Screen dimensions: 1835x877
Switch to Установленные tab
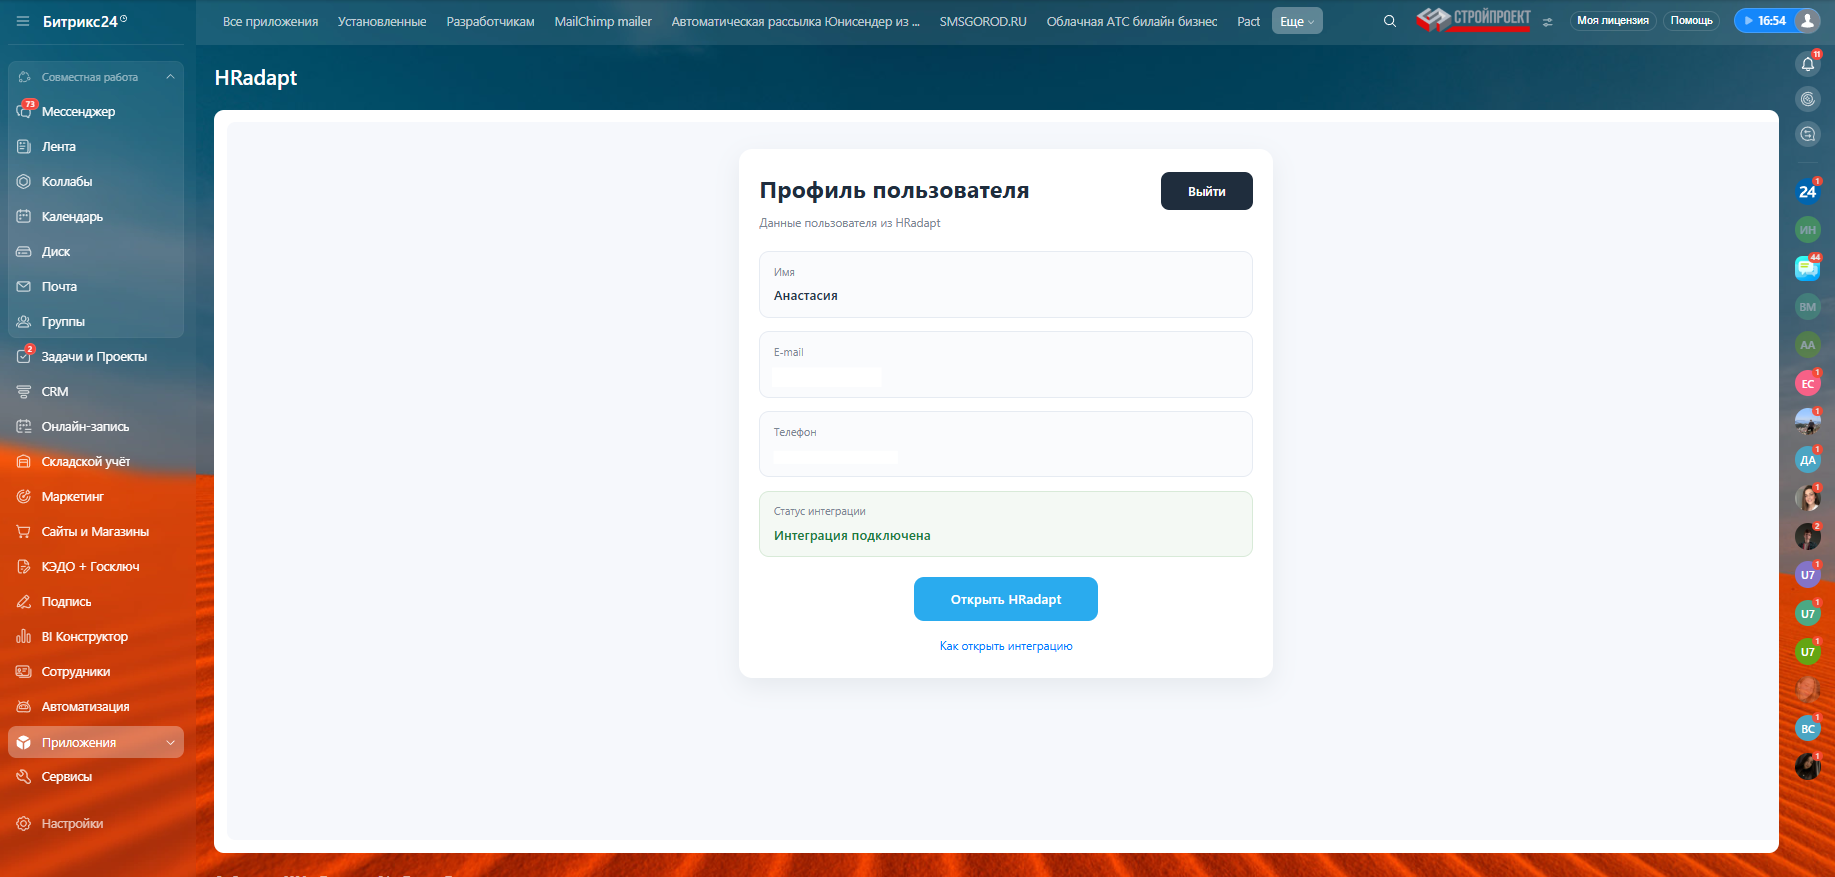382,21
